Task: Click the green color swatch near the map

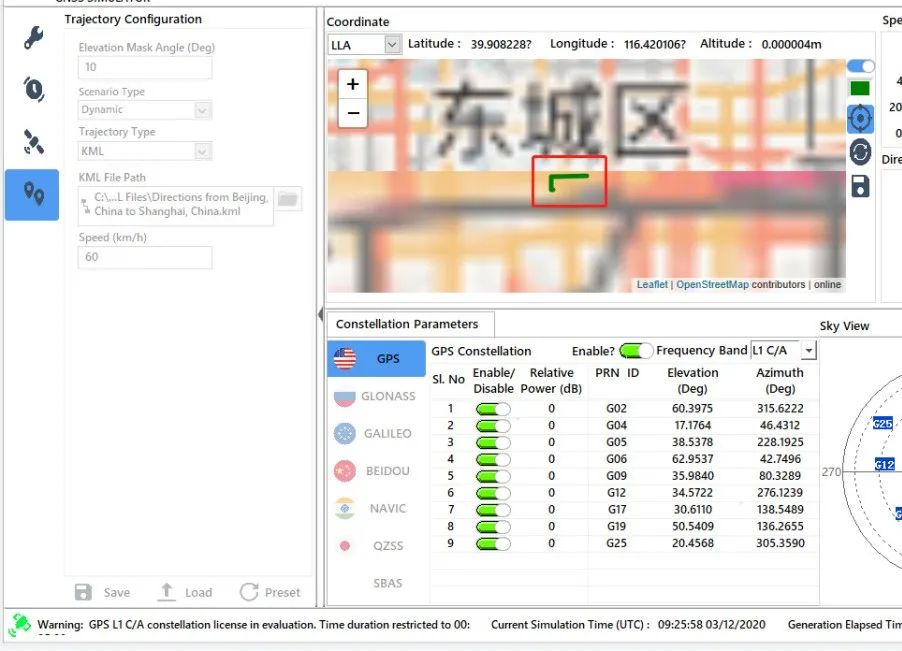Action: coord(859,88)
